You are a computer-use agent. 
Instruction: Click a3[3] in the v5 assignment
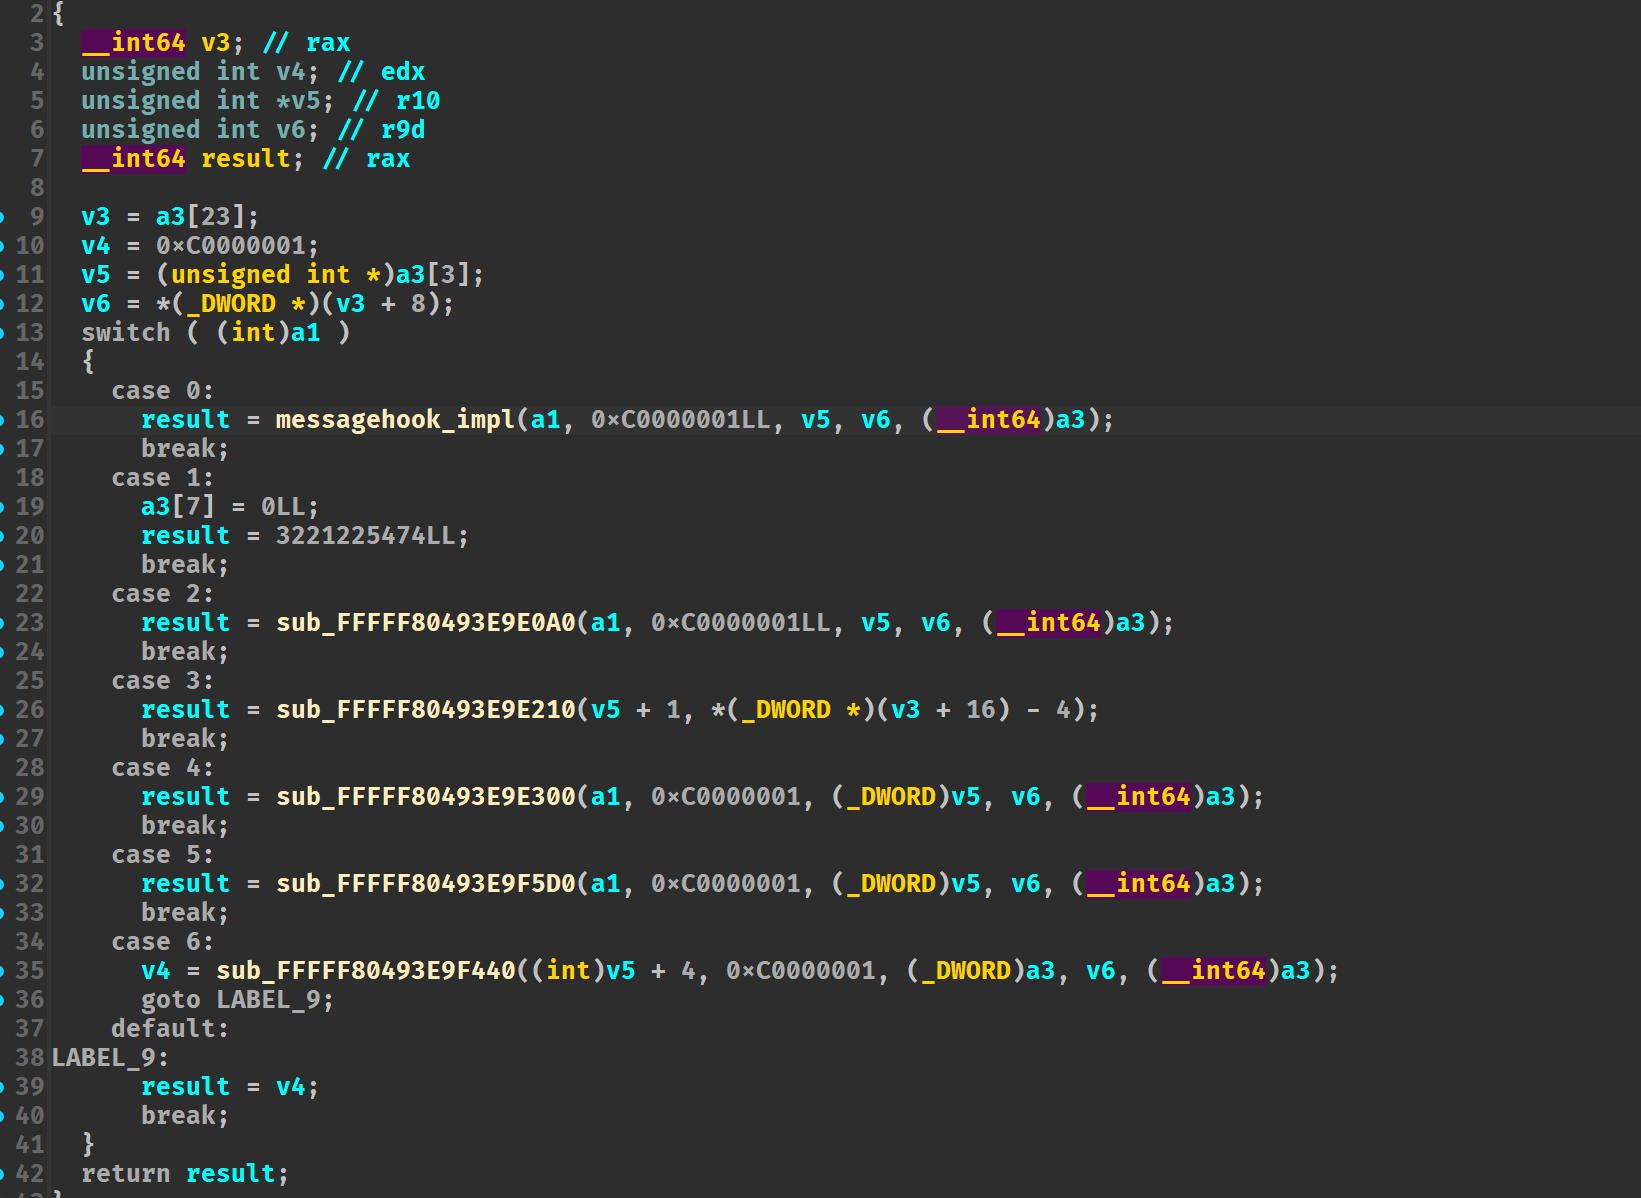tap(434, 274)
